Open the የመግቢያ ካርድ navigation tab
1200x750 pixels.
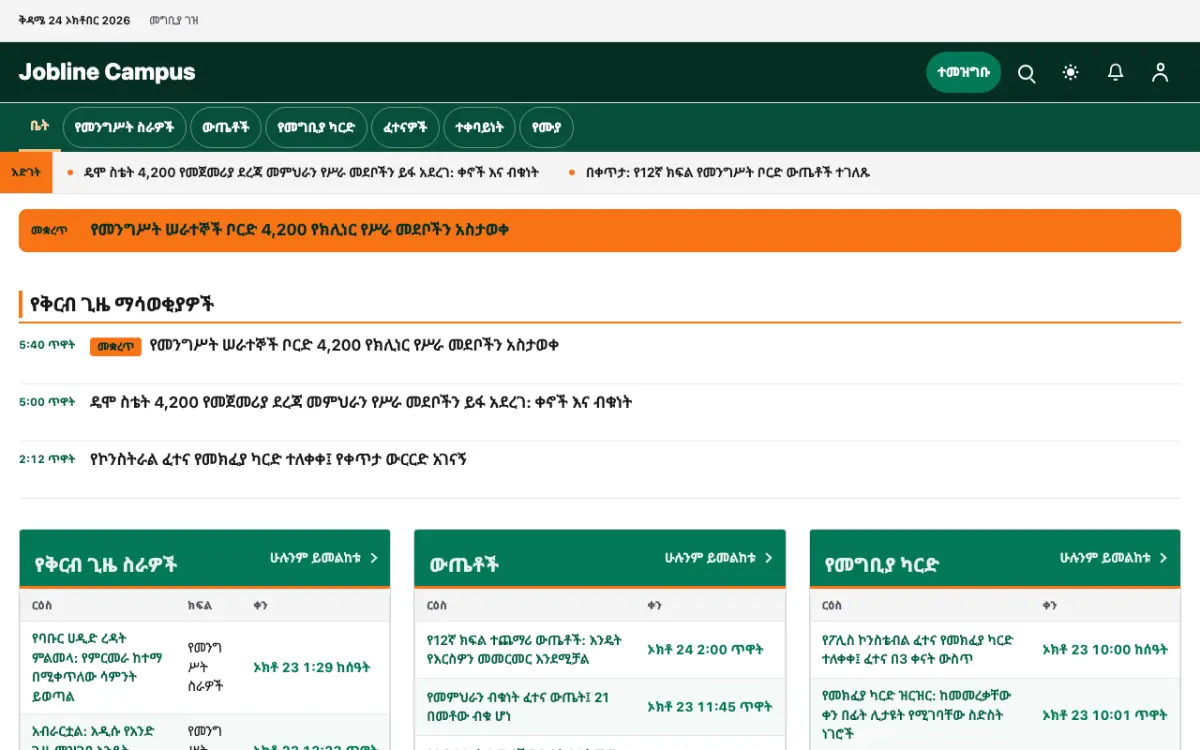point(316,127)
